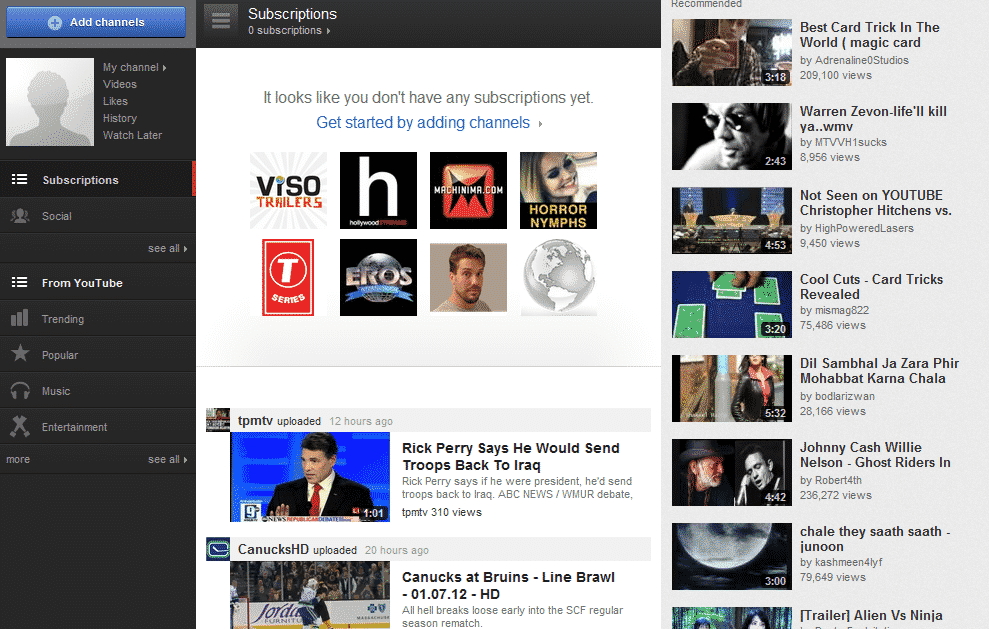The image size is (989, 629).
Task: Click the profile avatar placeholder
Action: [50, 102]
